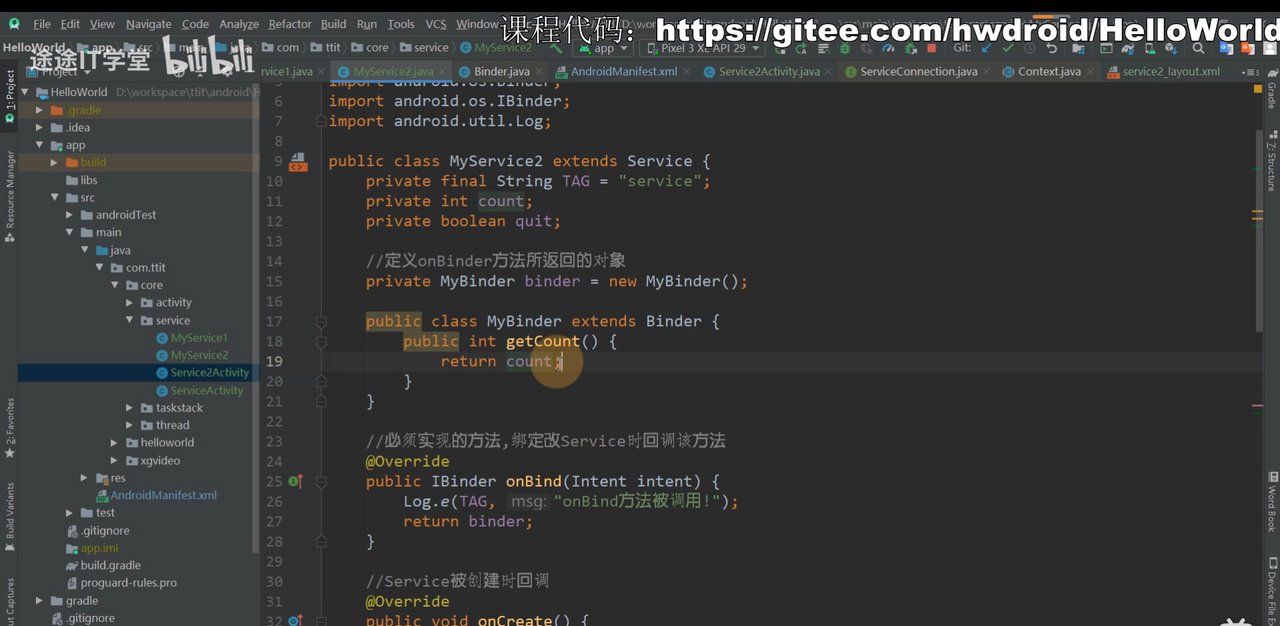
Task: Open the Profiler from the toolbar icon
Action: (x=887, y=48)
